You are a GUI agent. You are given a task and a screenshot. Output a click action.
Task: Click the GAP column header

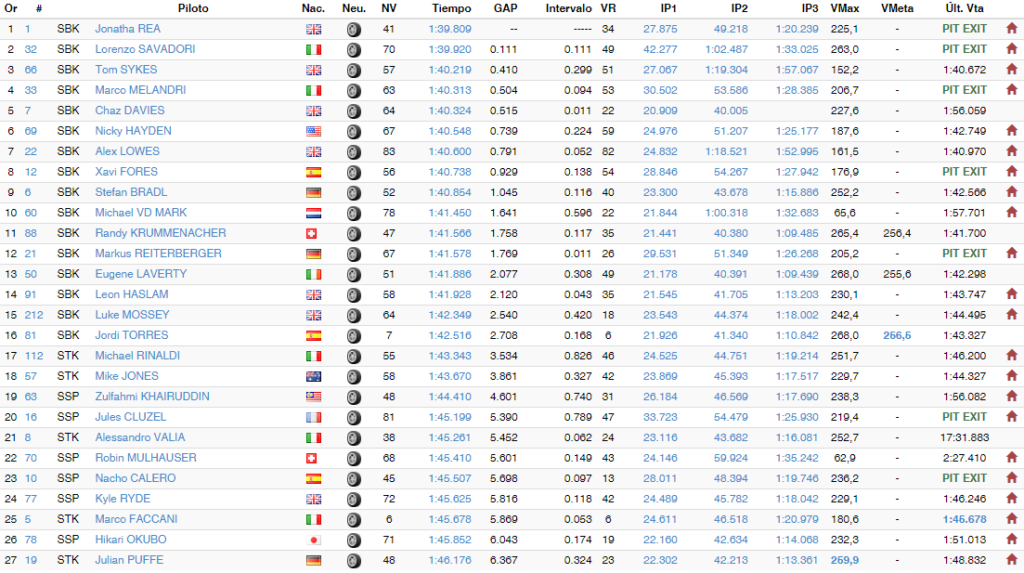tap(505, 8)
